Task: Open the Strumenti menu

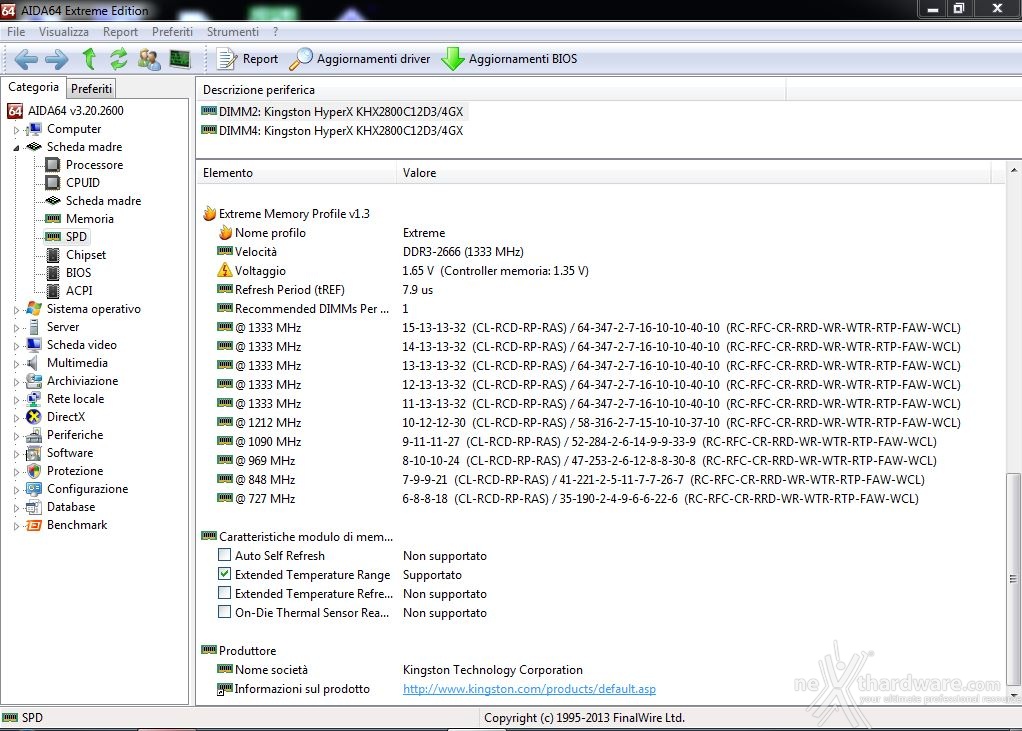Action: (x=233, y=32)
